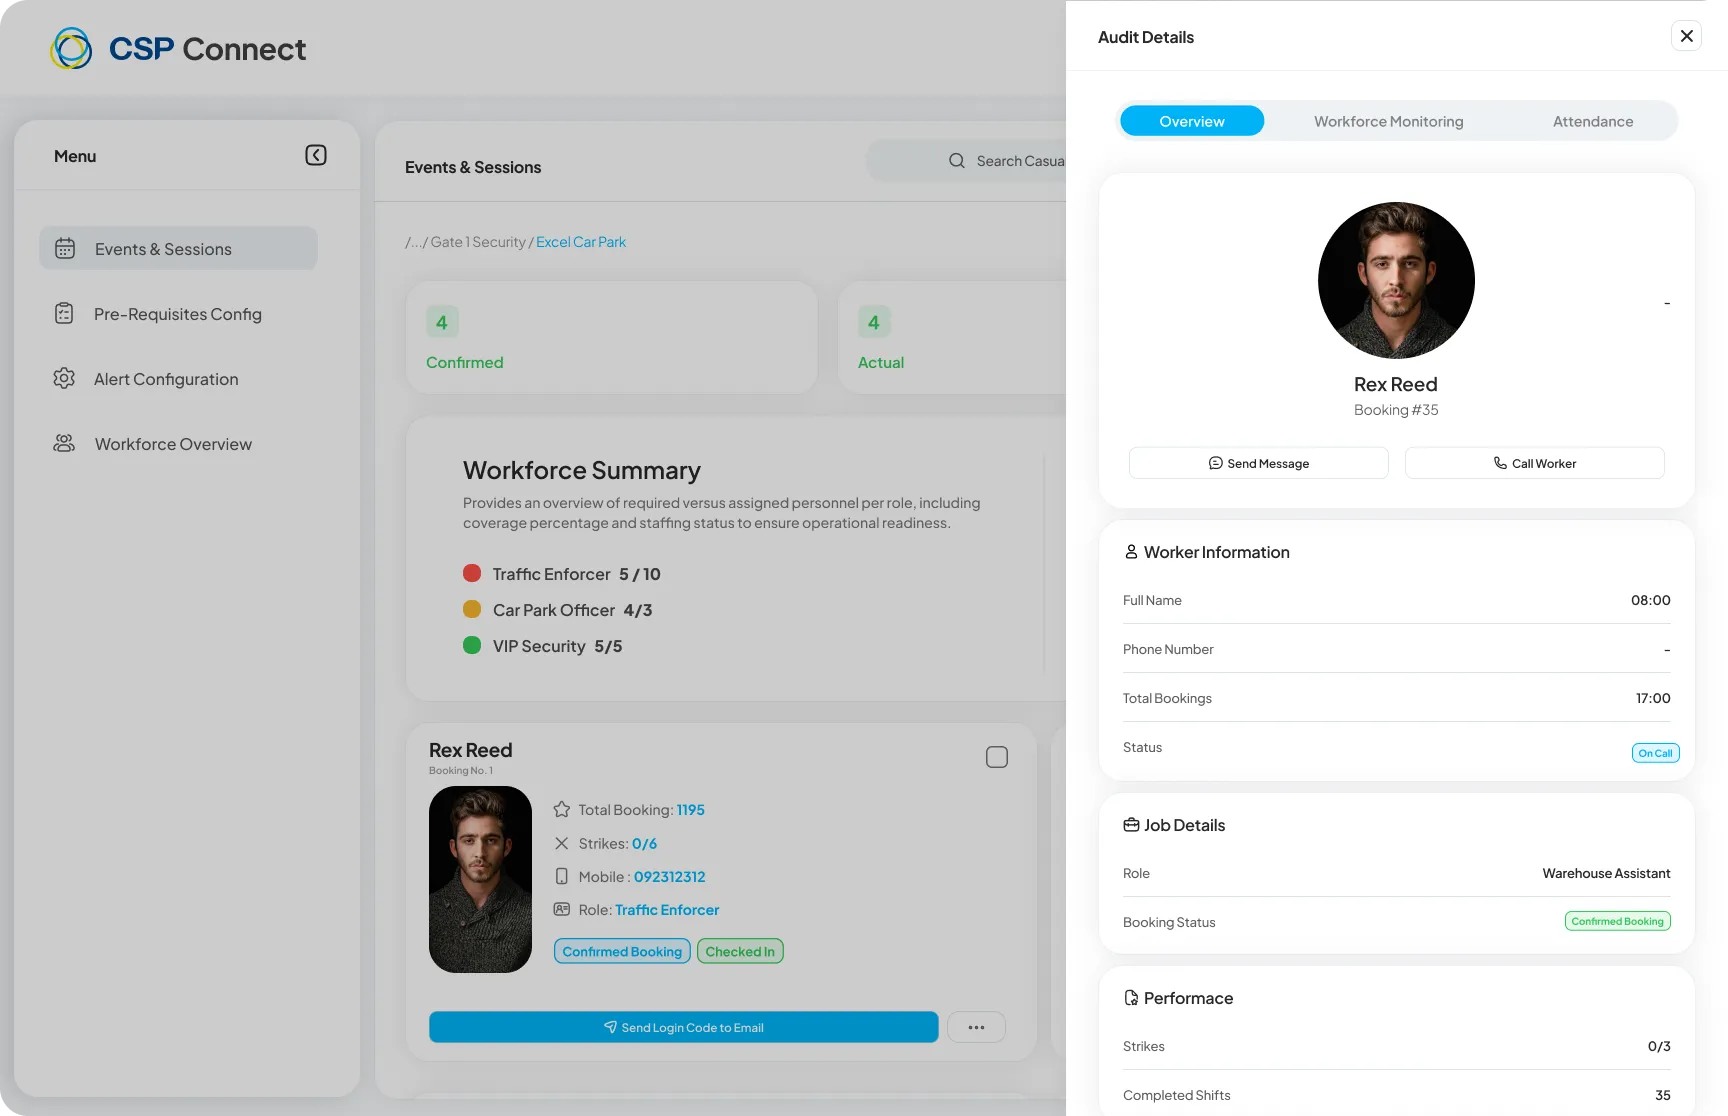Click the gear icon beside Alert Configuration
The height and width of the screenshot is (1116, 1728).
(x=64, y=378)
